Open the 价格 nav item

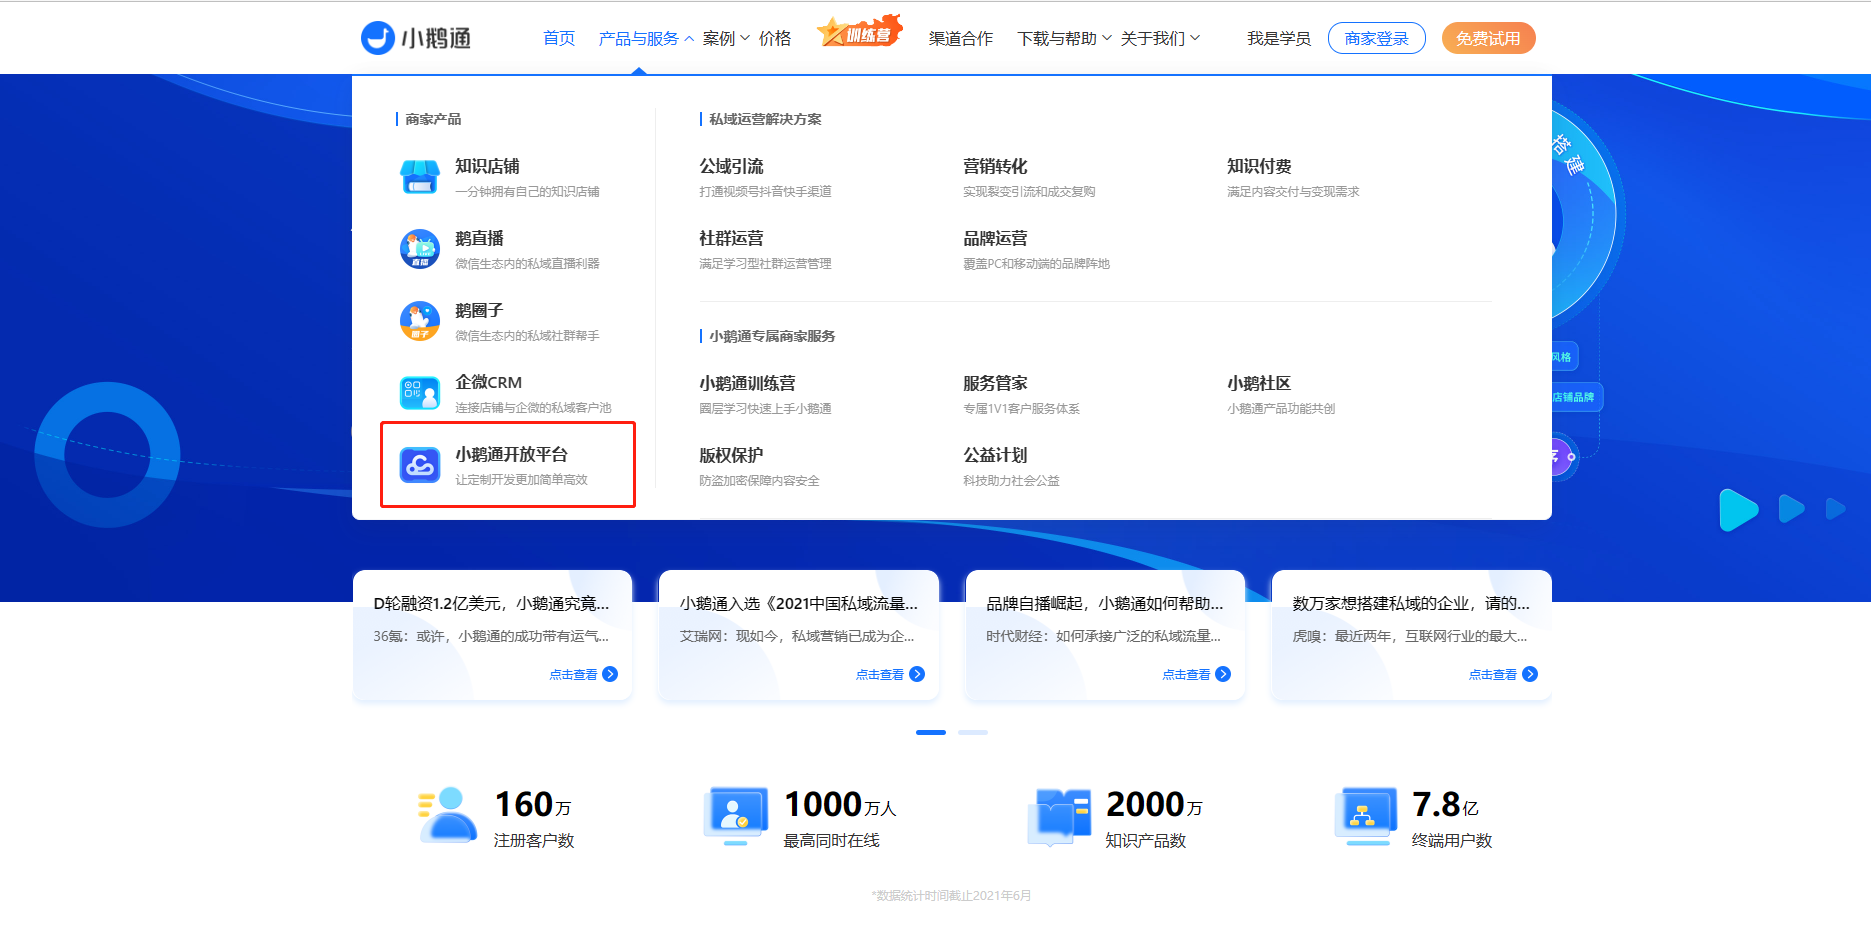(x=775, y=38)
